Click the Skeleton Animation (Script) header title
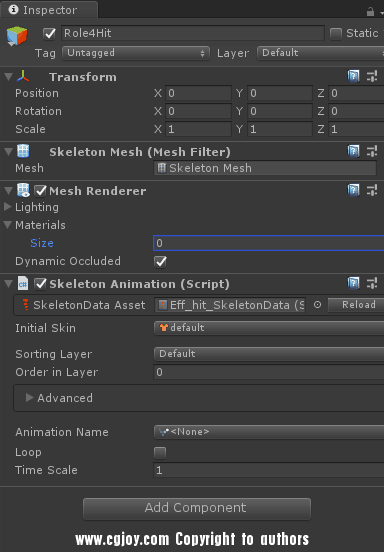 [x=139, y=284]
